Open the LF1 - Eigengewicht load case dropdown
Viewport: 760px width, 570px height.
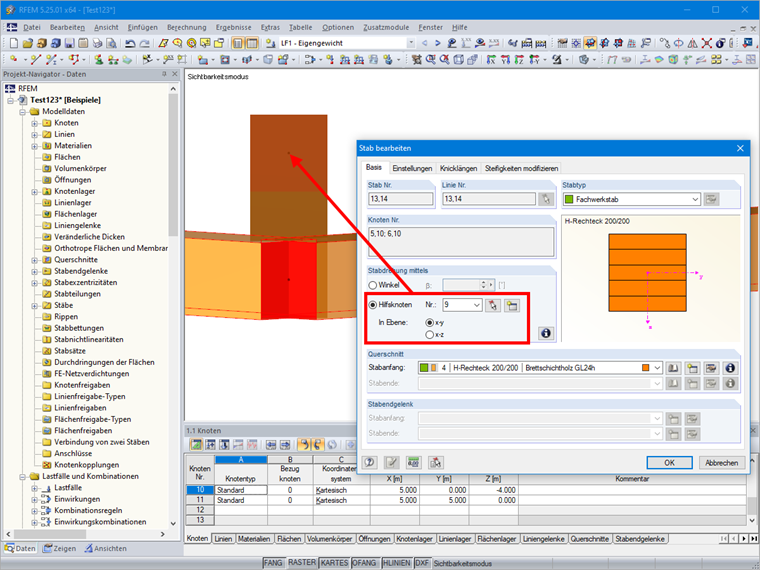(411, 43)
